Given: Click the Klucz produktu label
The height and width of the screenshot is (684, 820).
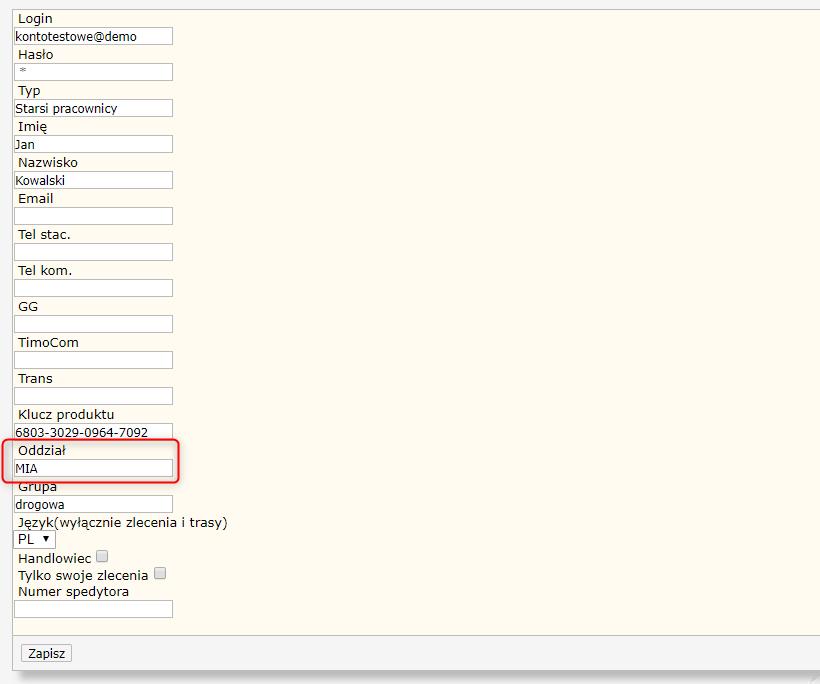Looking at the screenshot, I should click(x=66, y=415).
